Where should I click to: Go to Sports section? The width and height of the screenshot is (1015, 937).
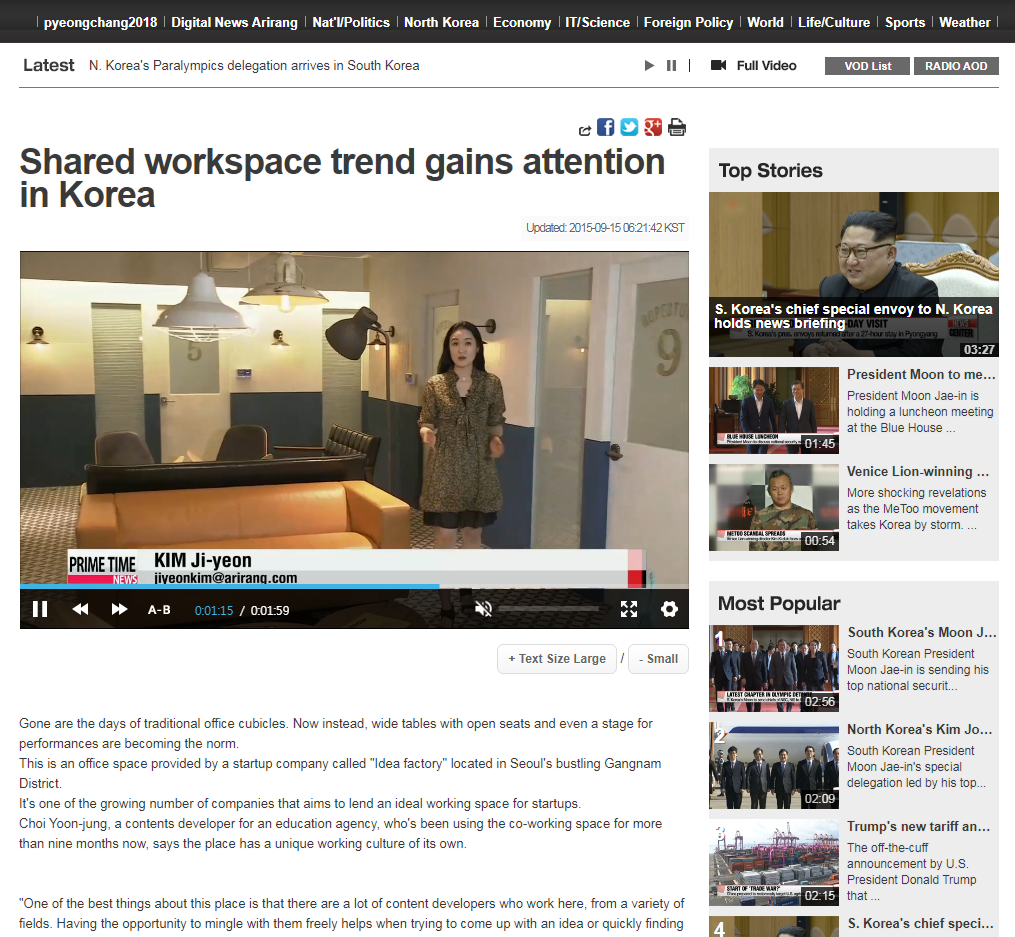905,23
